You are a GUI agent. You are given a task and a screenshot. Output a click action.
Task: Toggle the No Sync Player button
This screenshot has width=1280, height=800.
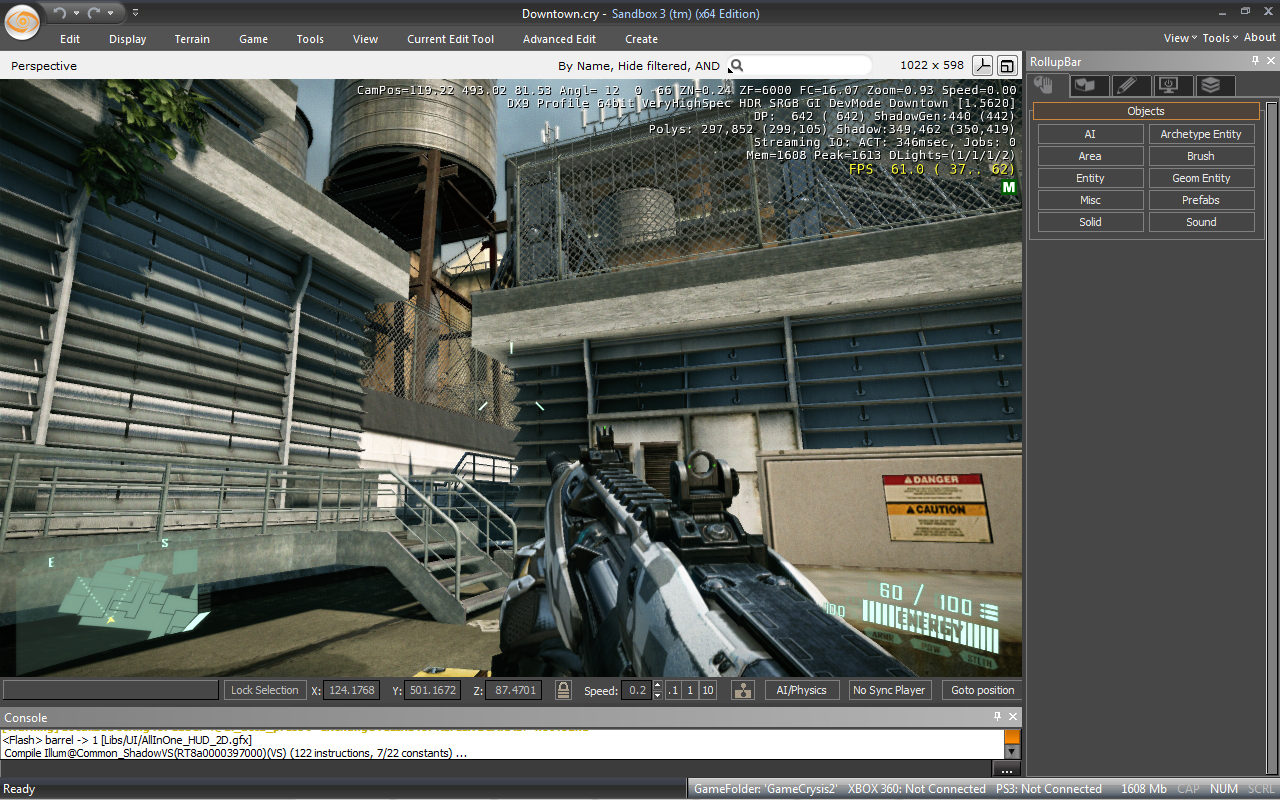click(889, 690)
